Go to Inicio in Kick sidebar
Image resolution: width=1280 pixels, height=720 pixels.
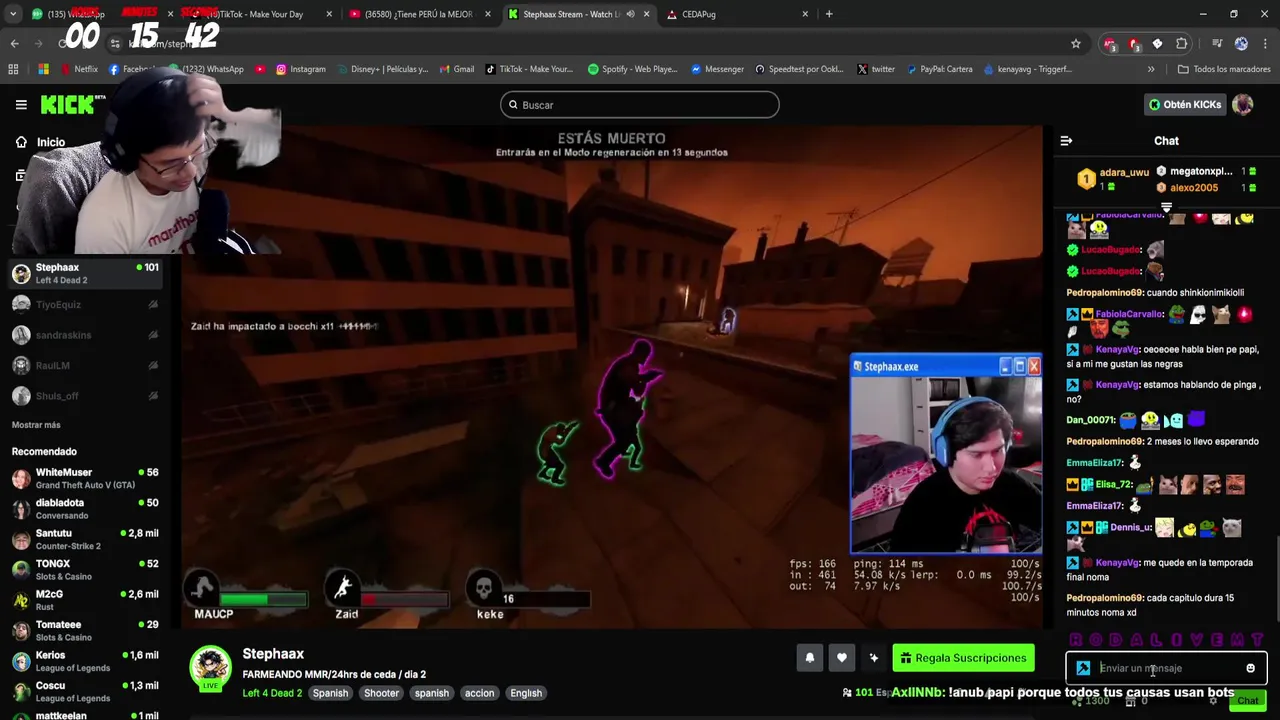pyautogui.click(x=40, y=142)
